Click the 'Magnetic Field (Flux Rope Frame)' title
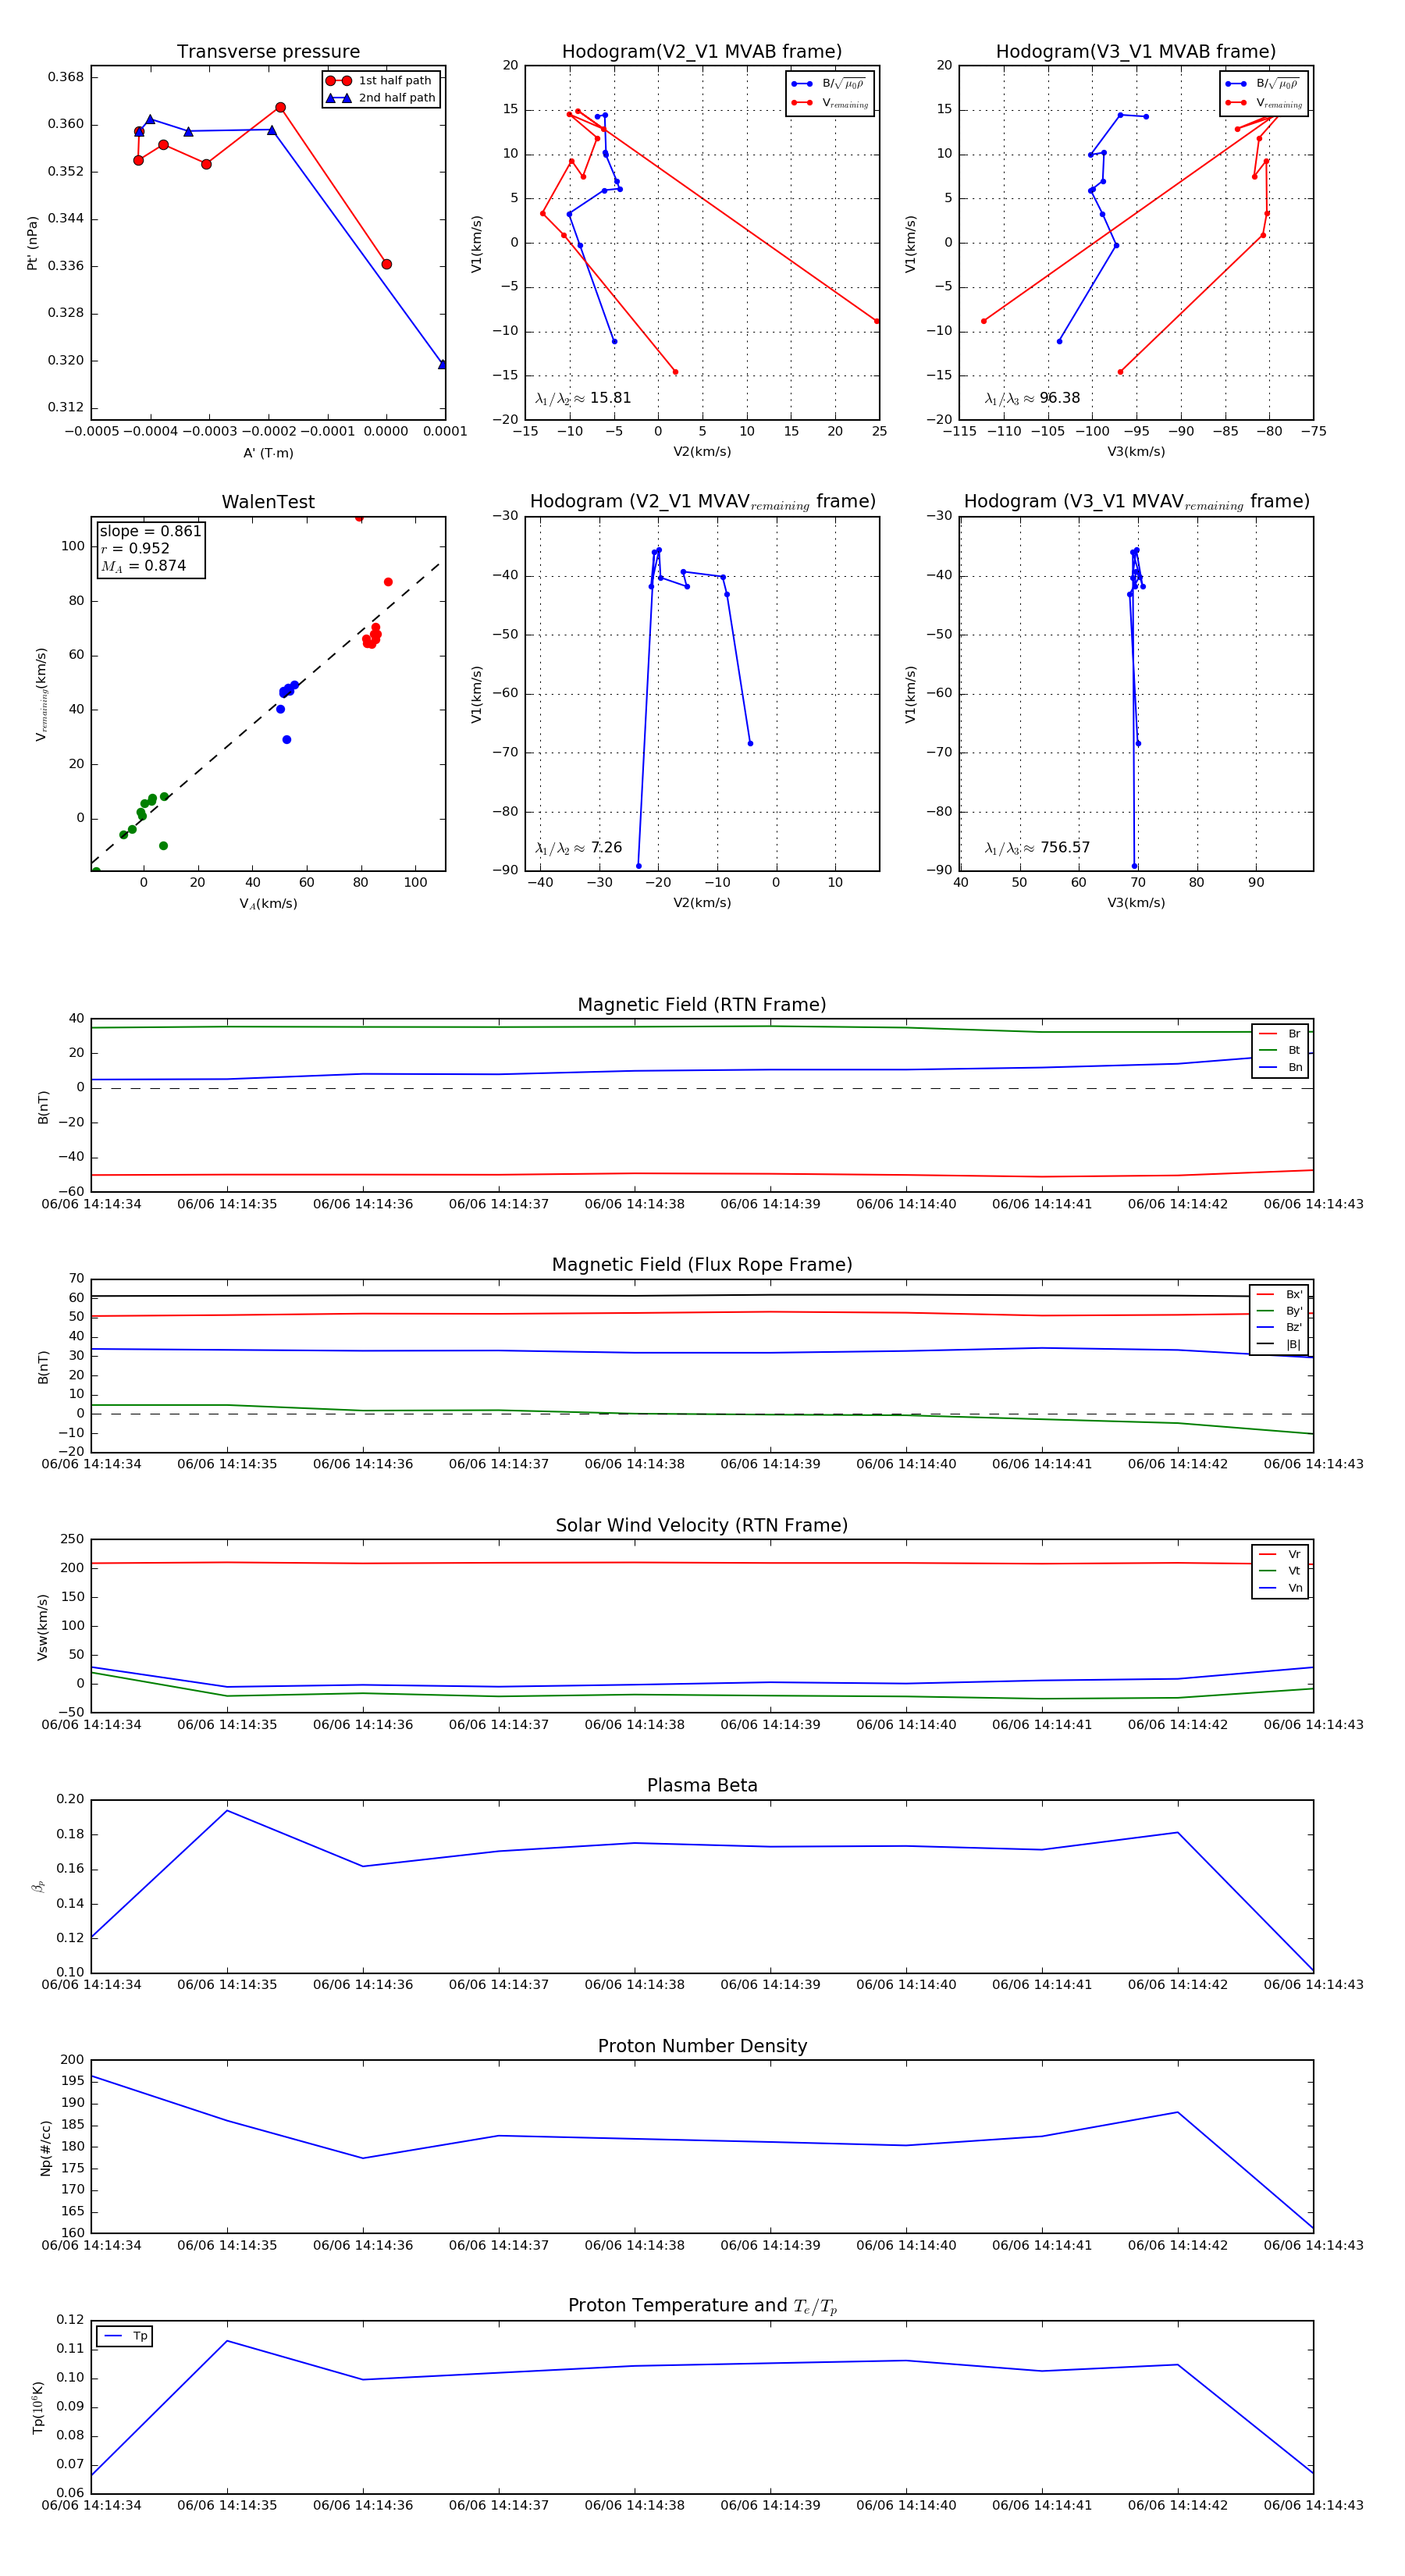 point(702,1265)
